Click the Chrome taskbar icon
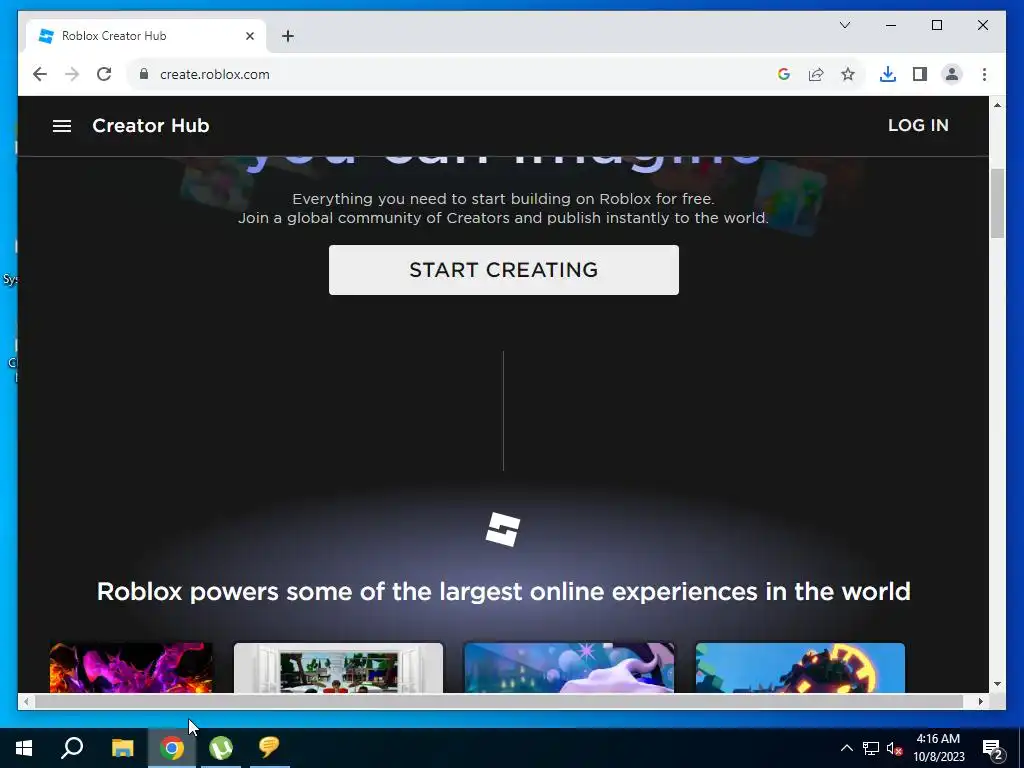 [172, 748]
